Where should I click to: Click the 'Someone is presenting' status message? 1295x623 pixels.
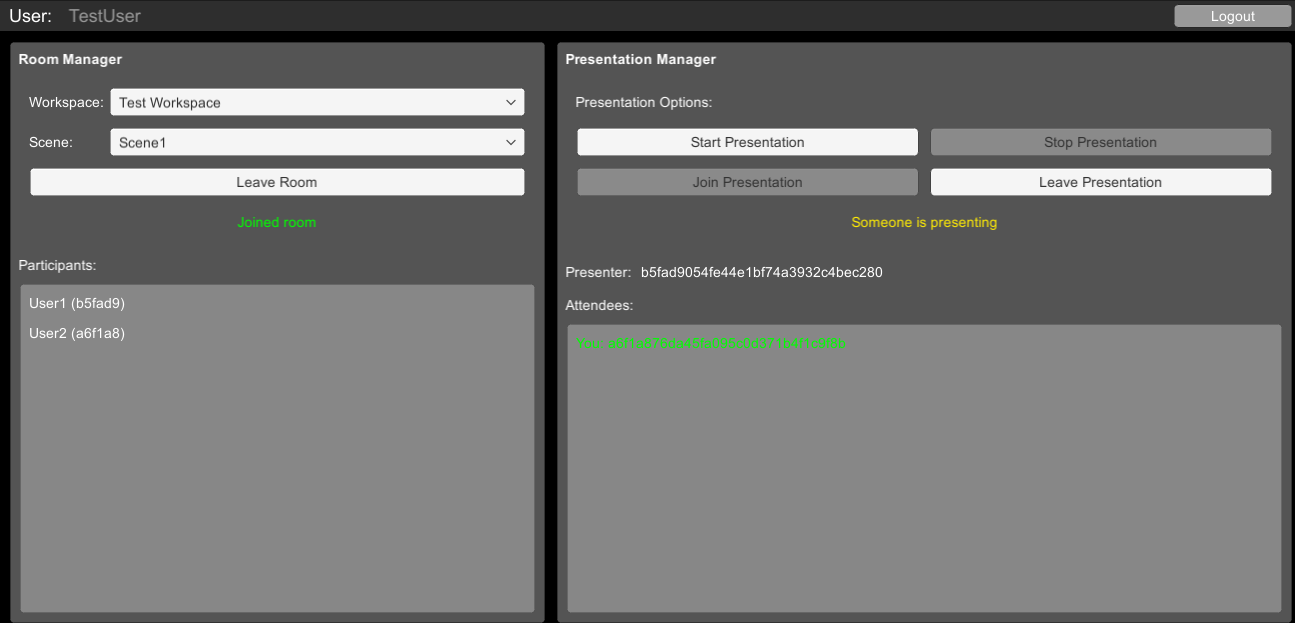[x=924, y=222]
